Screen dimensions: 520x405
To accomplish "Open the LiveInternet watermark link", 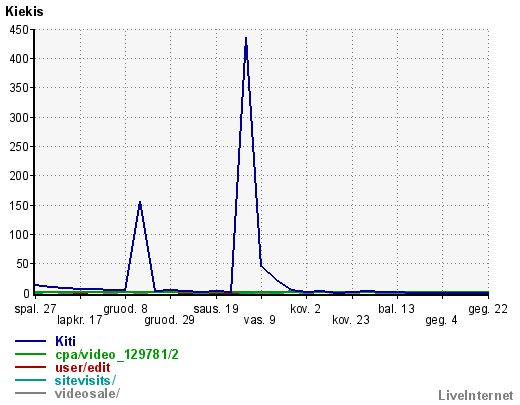I will [x=476, y=396].
